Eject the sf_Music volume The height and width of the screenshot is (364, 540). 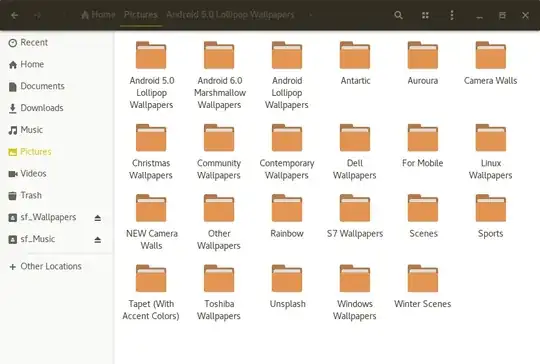(97, 240)
